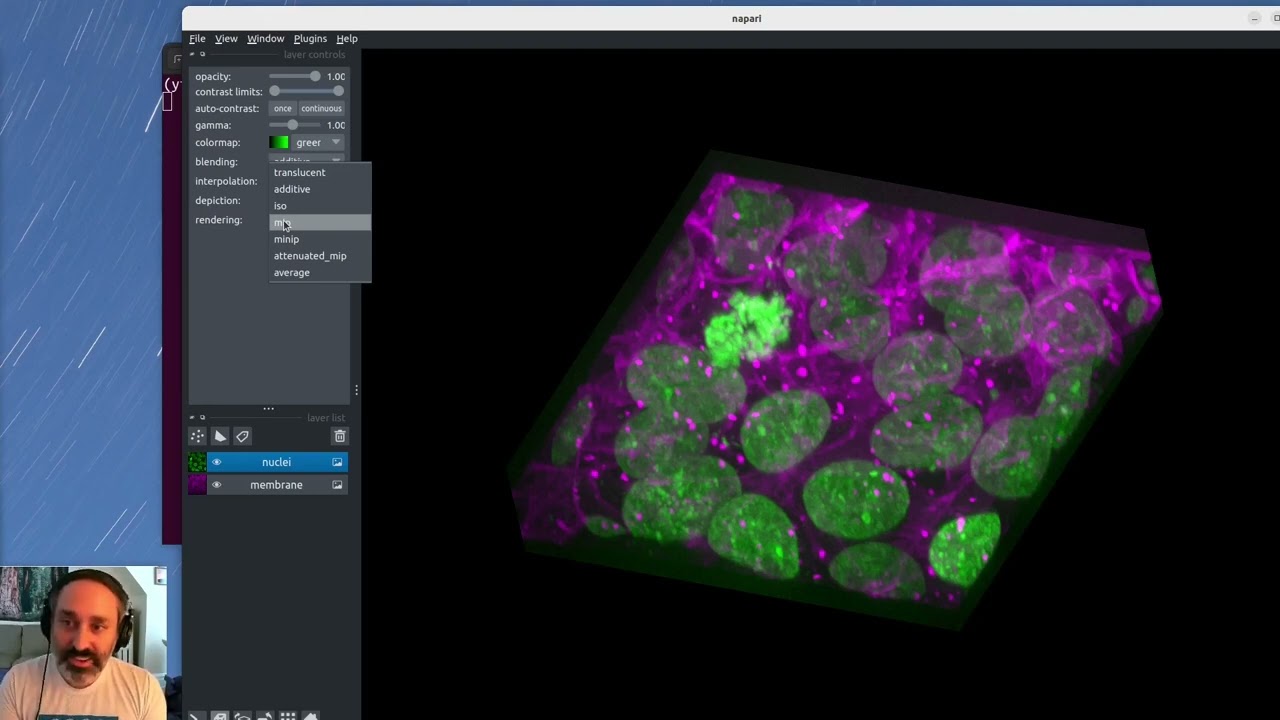Screen dimensions: 1280x720
Task: Click the gamma slider handle
Action: point(292,125)
